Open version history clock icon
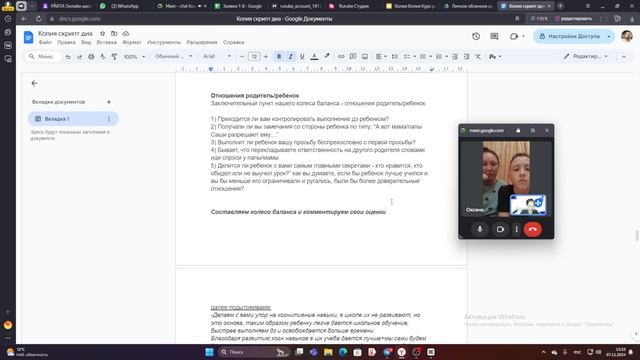This screenshot has width=640, height=360. 476,36
